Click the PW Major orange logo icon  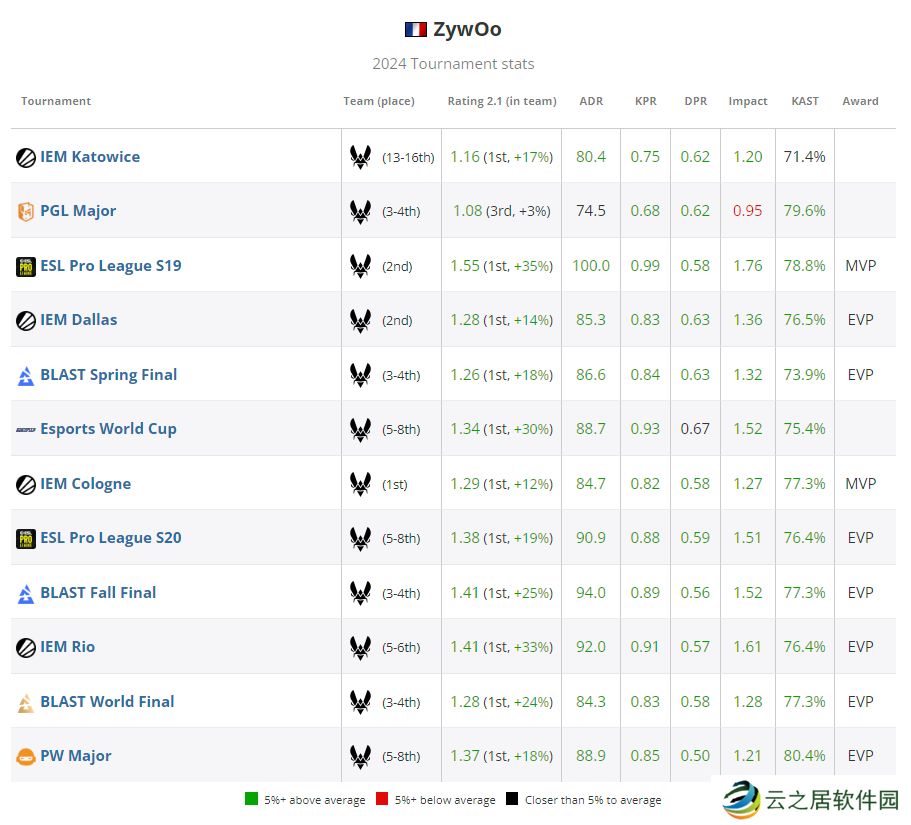click(x=26, y=757)
